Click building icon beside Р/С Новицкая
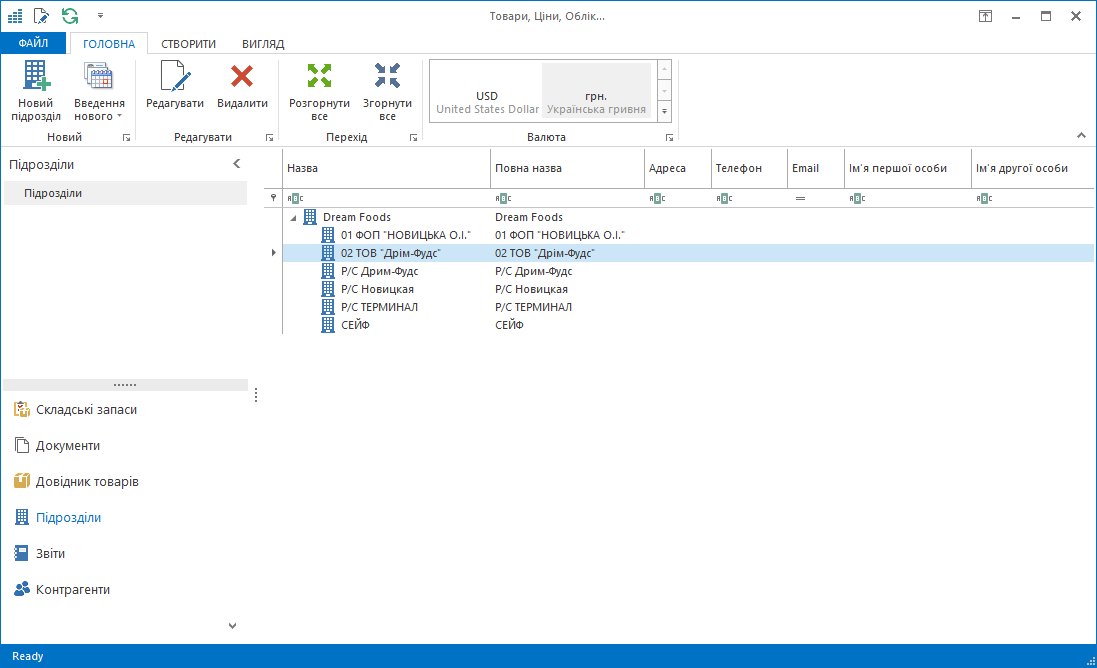1097x668 pixels. pyautogui.click(x=327, y=289)
